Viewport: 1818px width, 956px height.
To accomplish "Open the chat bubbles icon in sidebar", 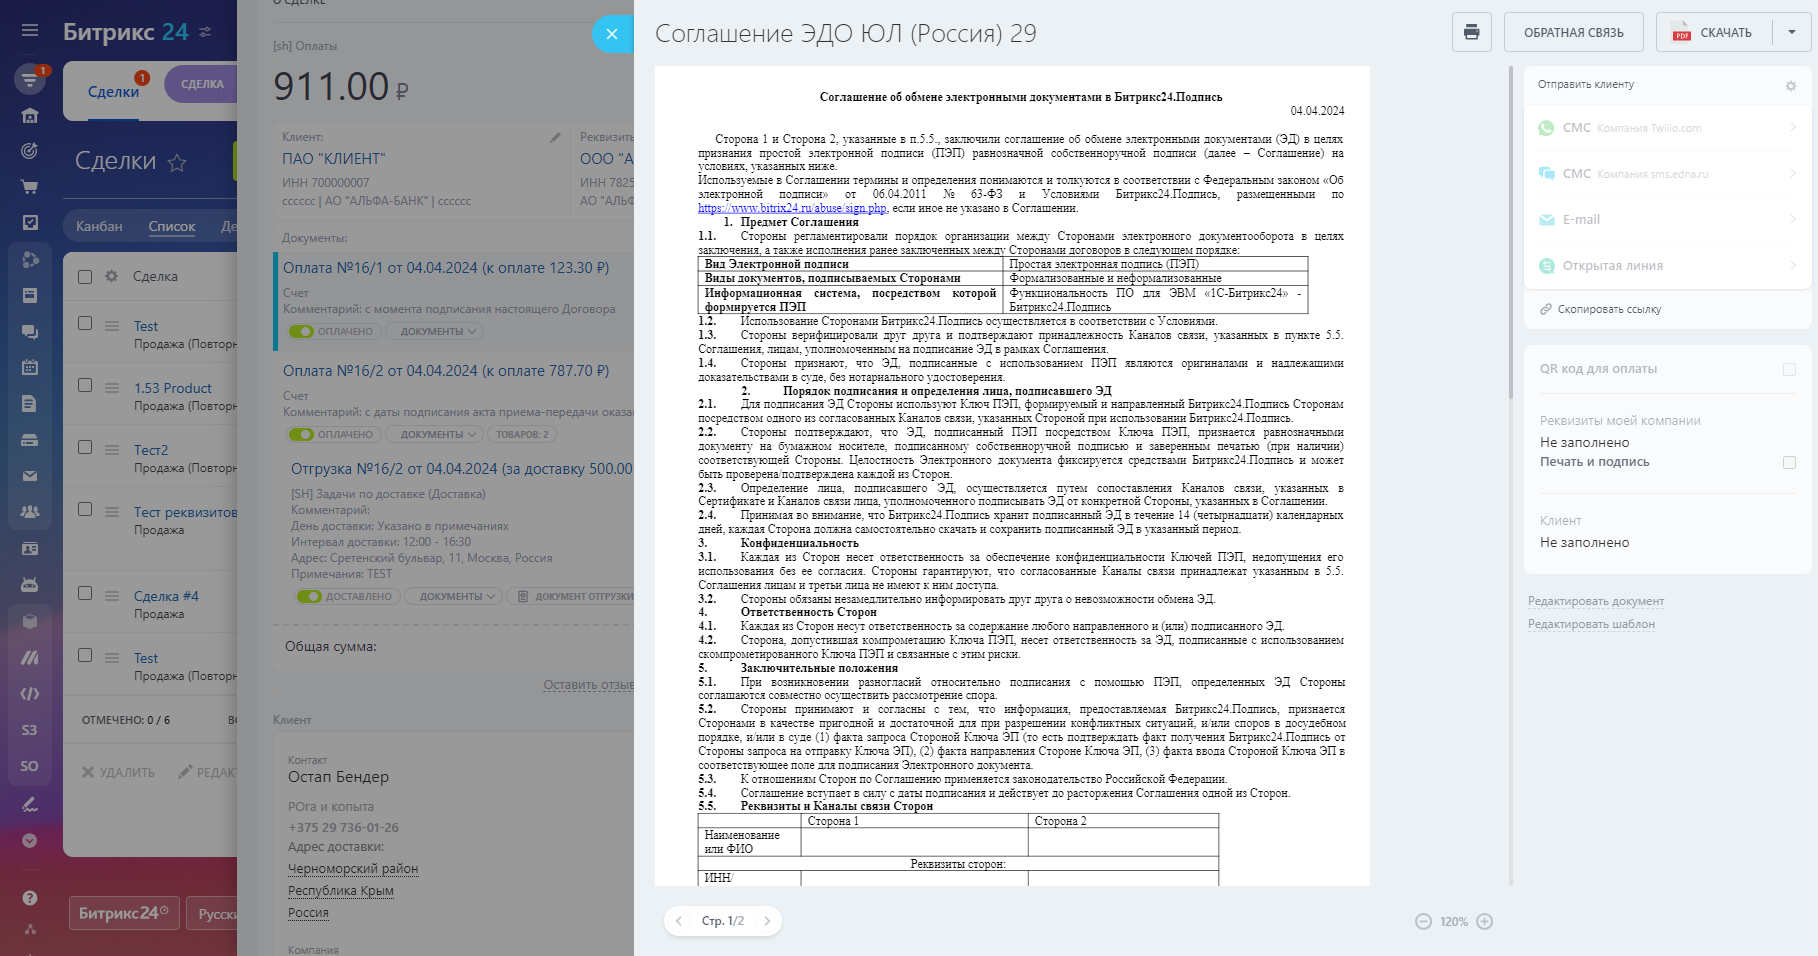I will click(30, 331).
